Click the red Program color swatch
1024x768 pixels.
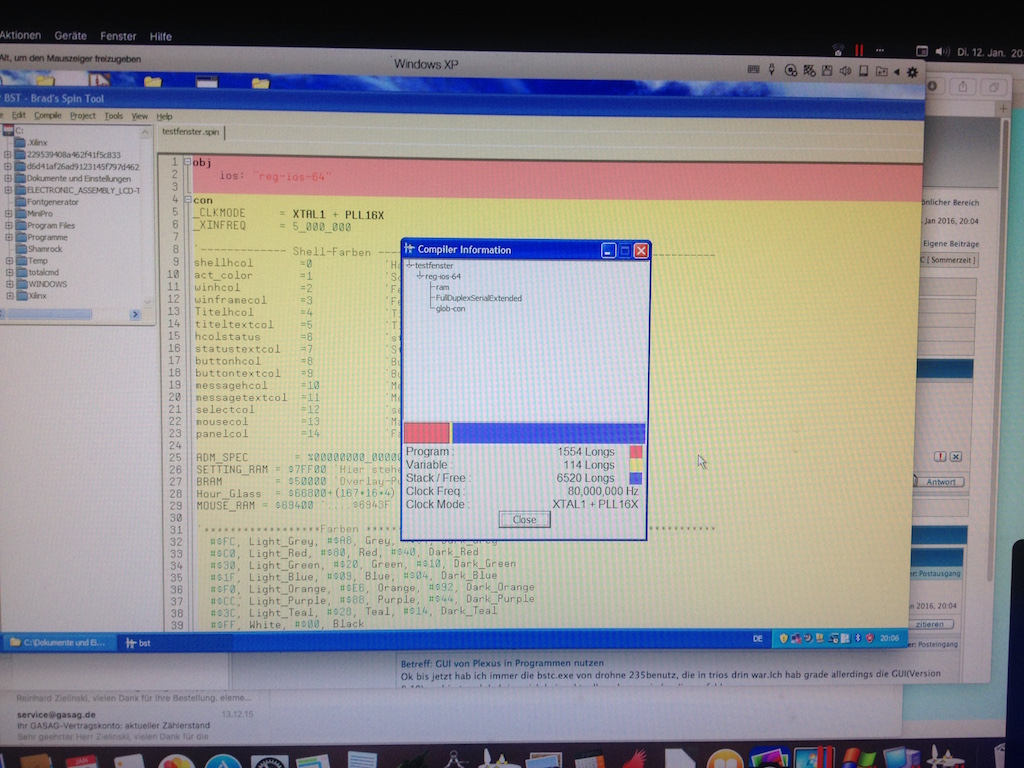pos(635,452)
